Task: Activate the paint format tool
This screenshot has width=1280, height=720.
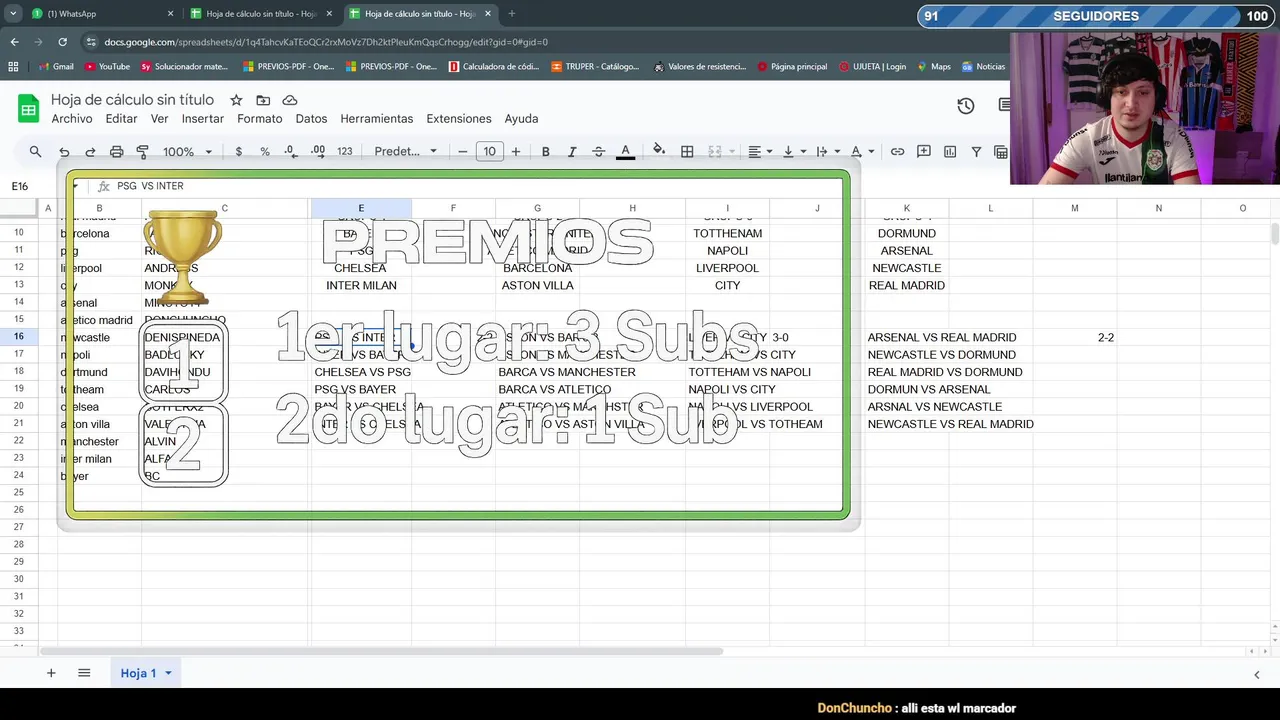Action: 142,151
